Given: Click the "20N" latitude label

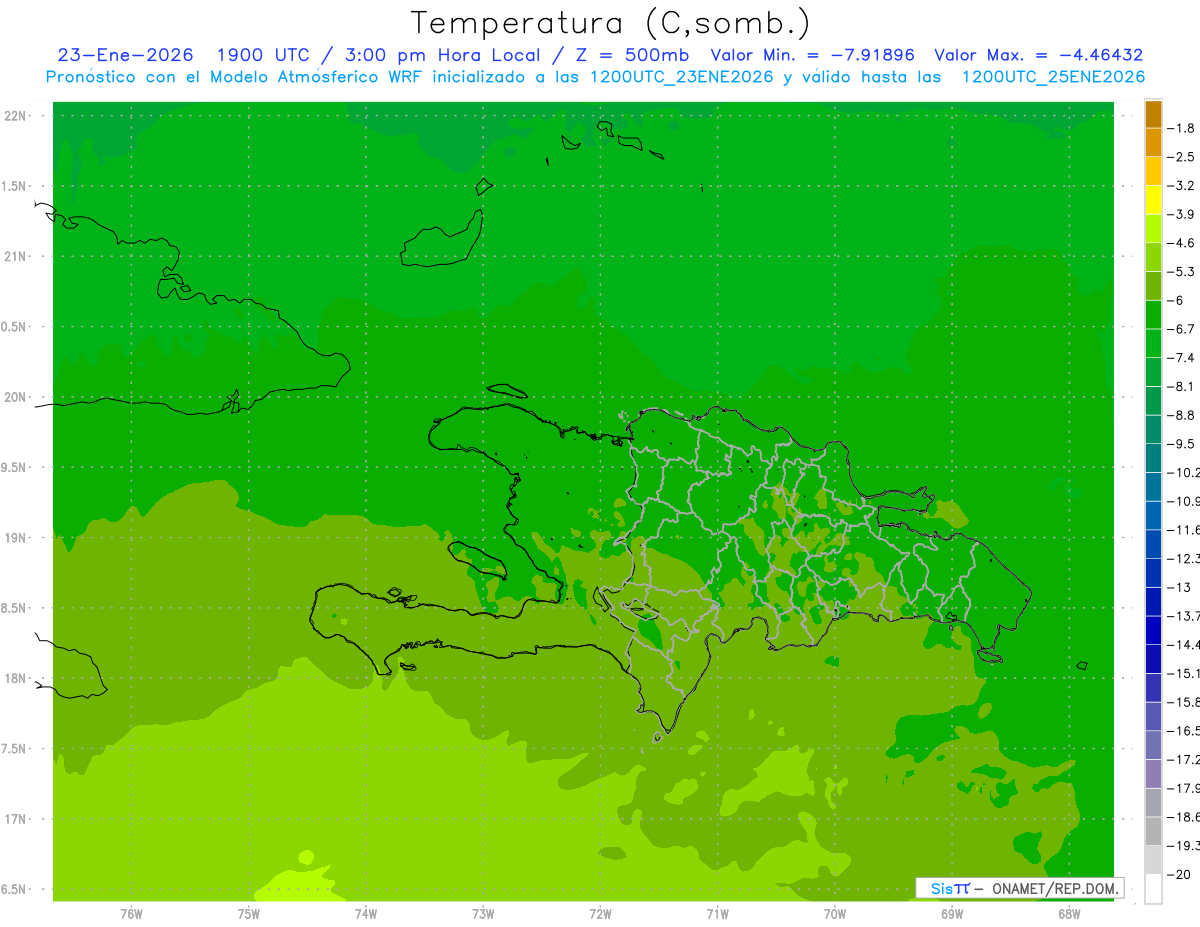Looking at the screenshot, I should tap(14, 397).
